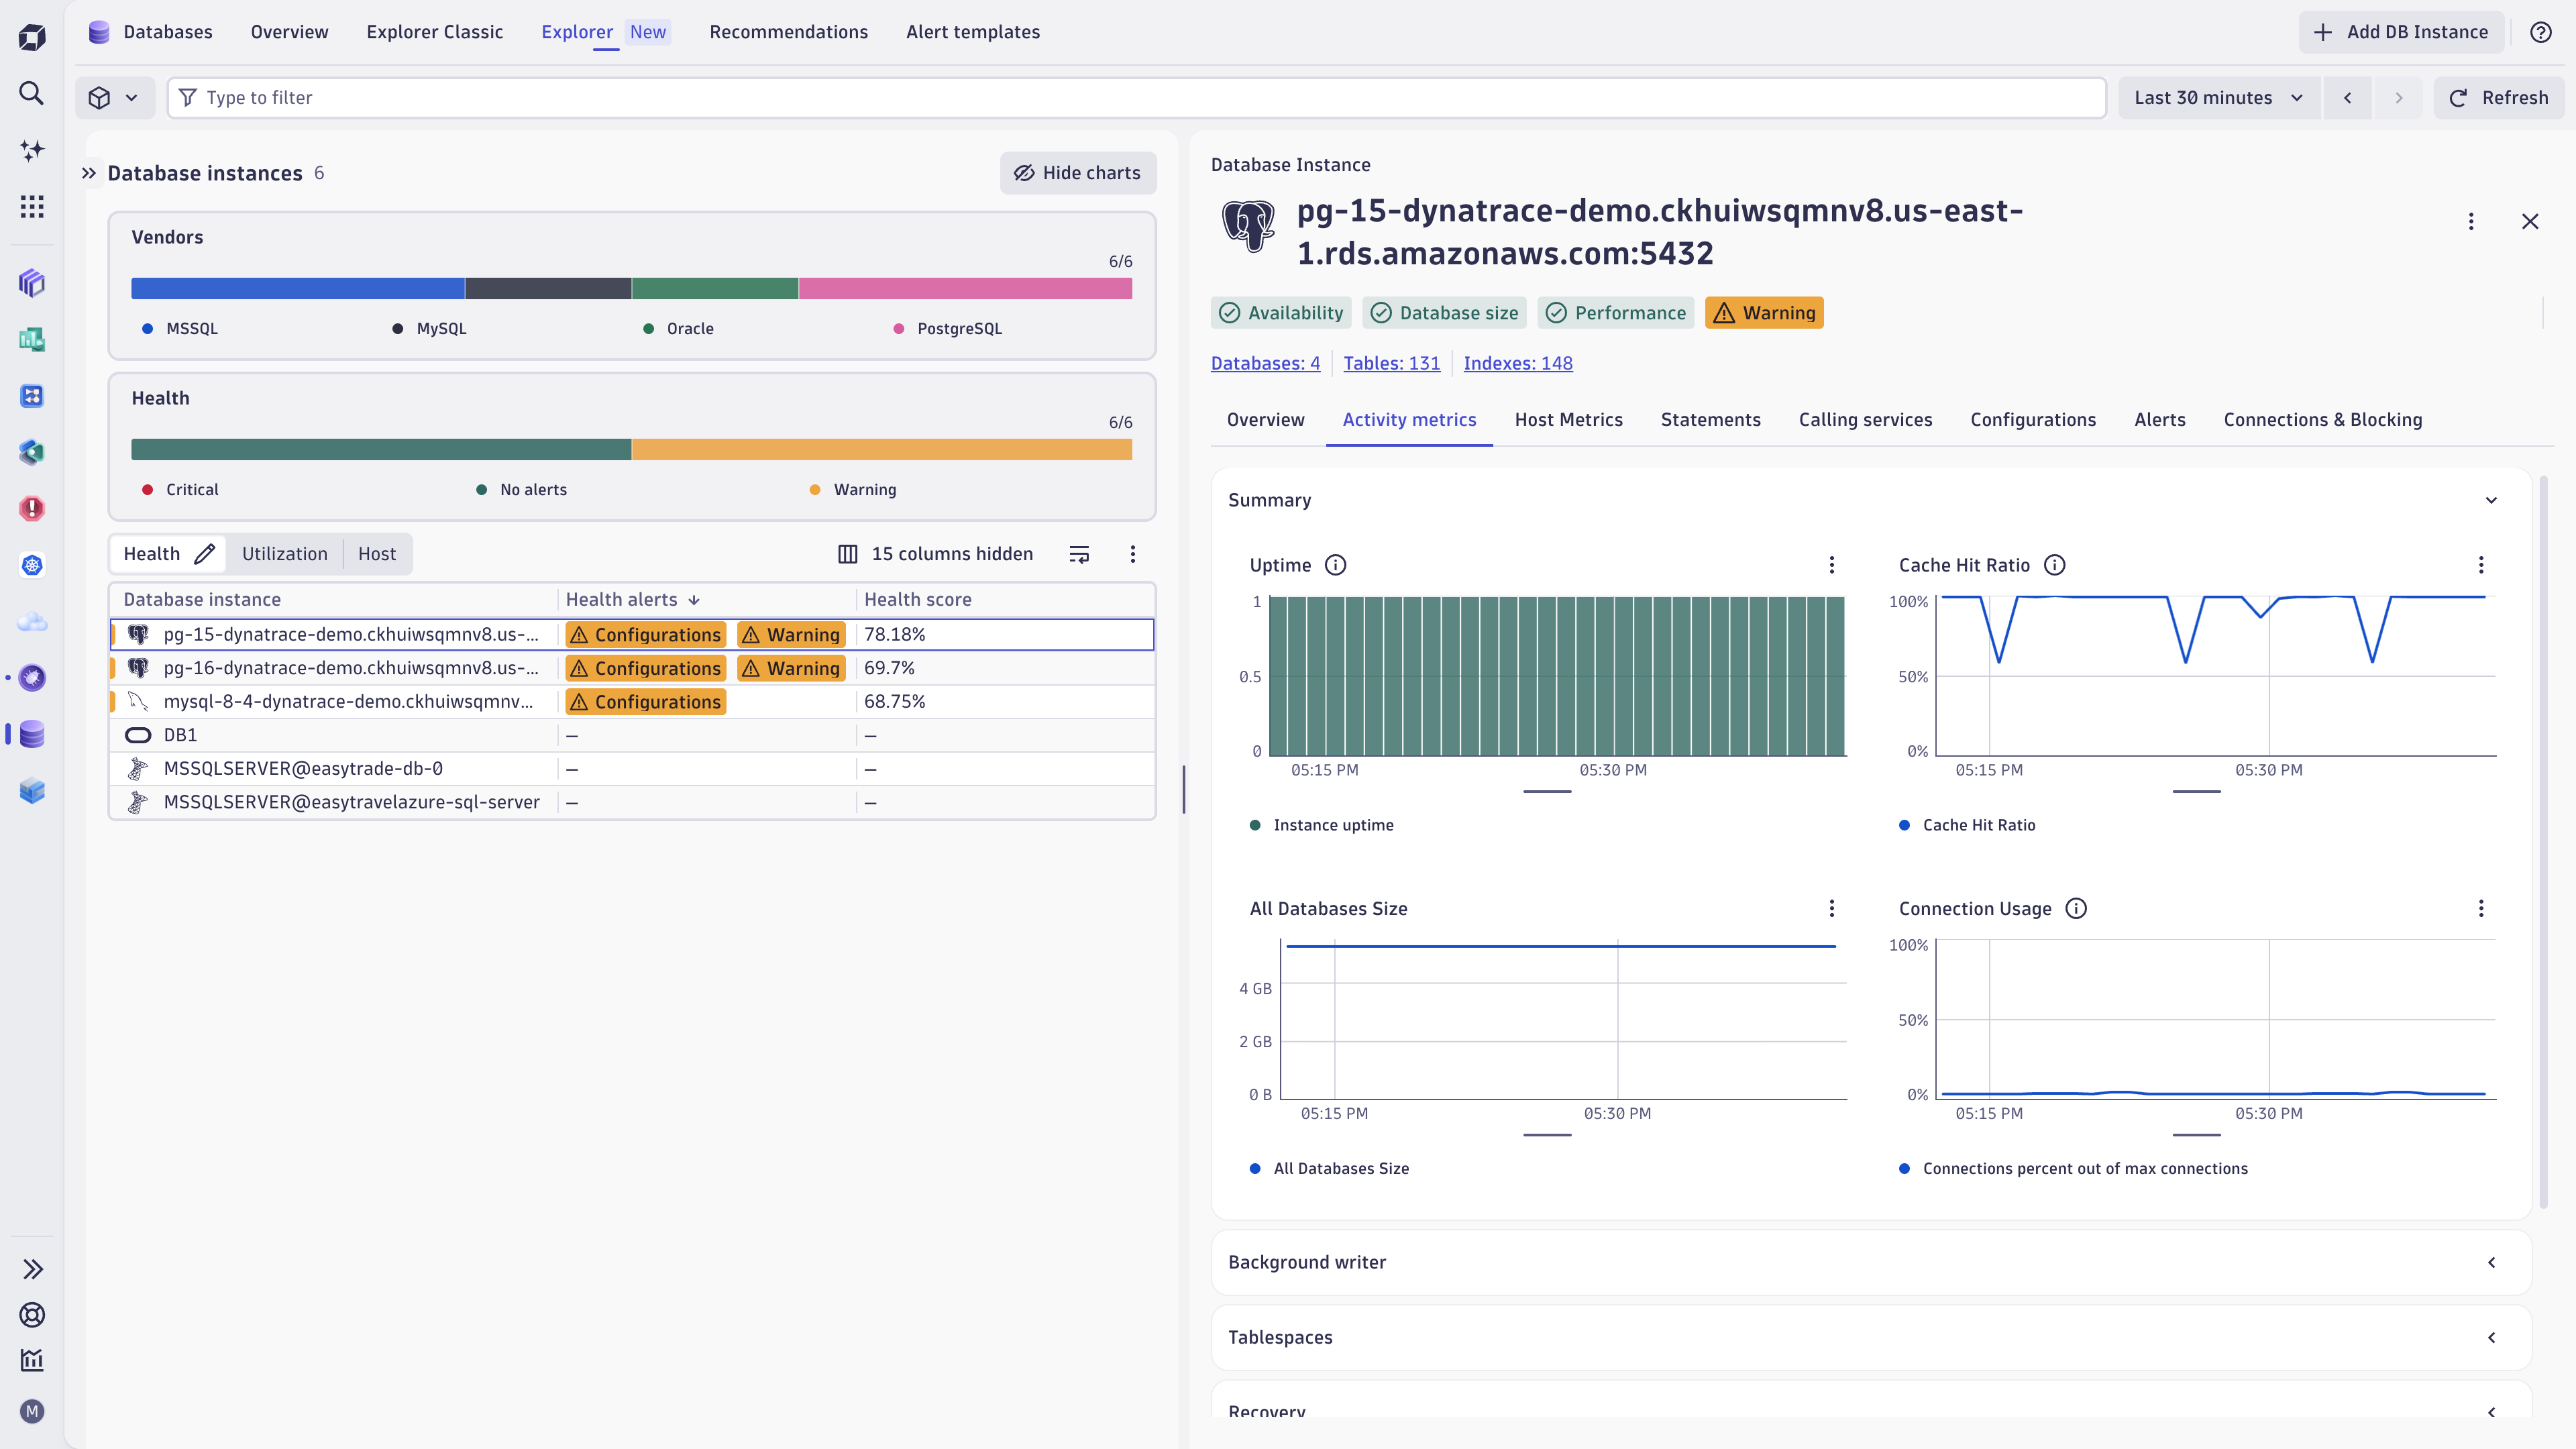Open the clouds app icon in sidebar
2576x1449 pixels.
point(32,622)
